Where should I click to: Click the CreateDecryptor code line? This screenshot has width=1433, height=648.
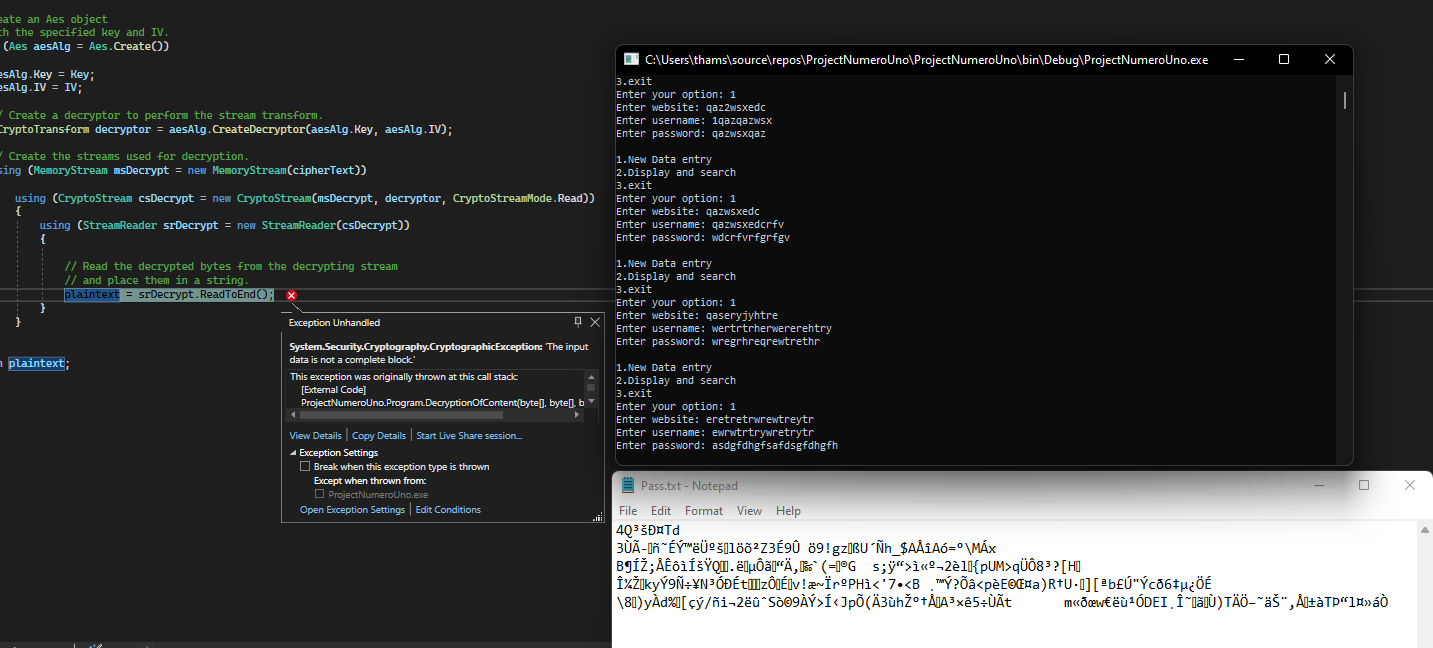click(226, 130)
